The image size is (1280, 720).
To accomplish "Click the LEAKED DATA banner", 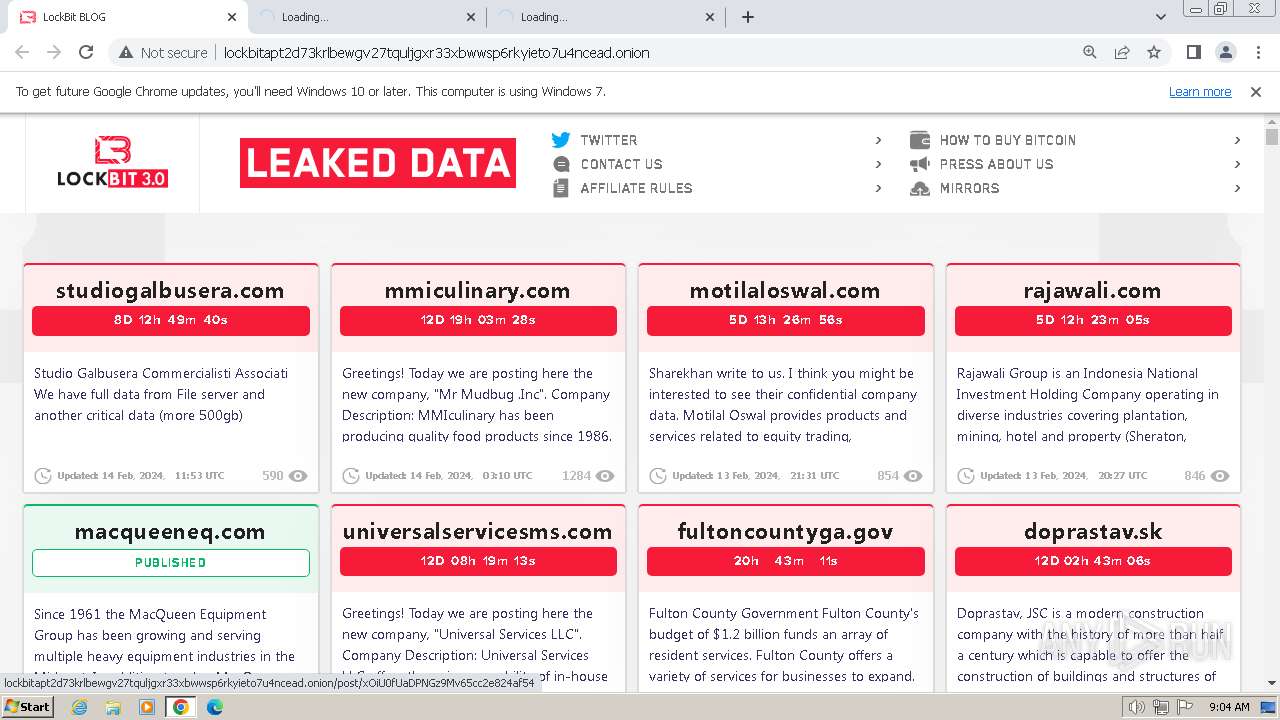I will click(378, 163).
